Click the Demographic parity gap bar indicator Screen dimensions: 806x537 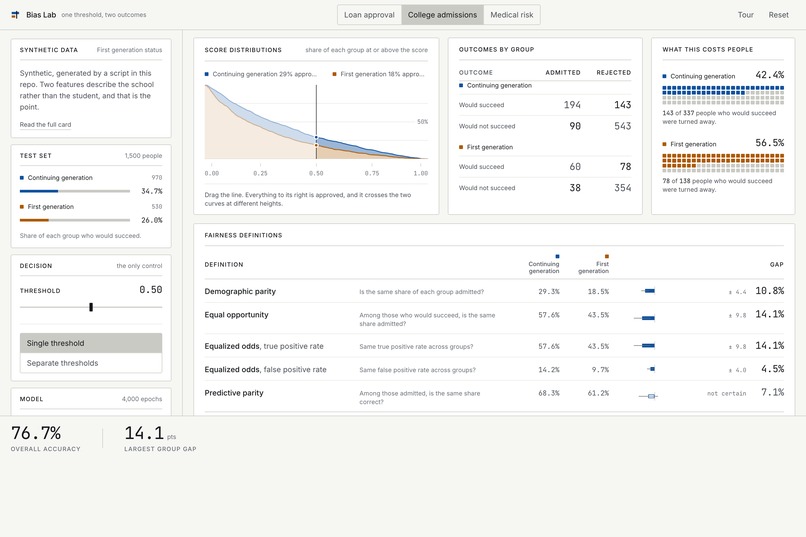(x=648, y=291)
